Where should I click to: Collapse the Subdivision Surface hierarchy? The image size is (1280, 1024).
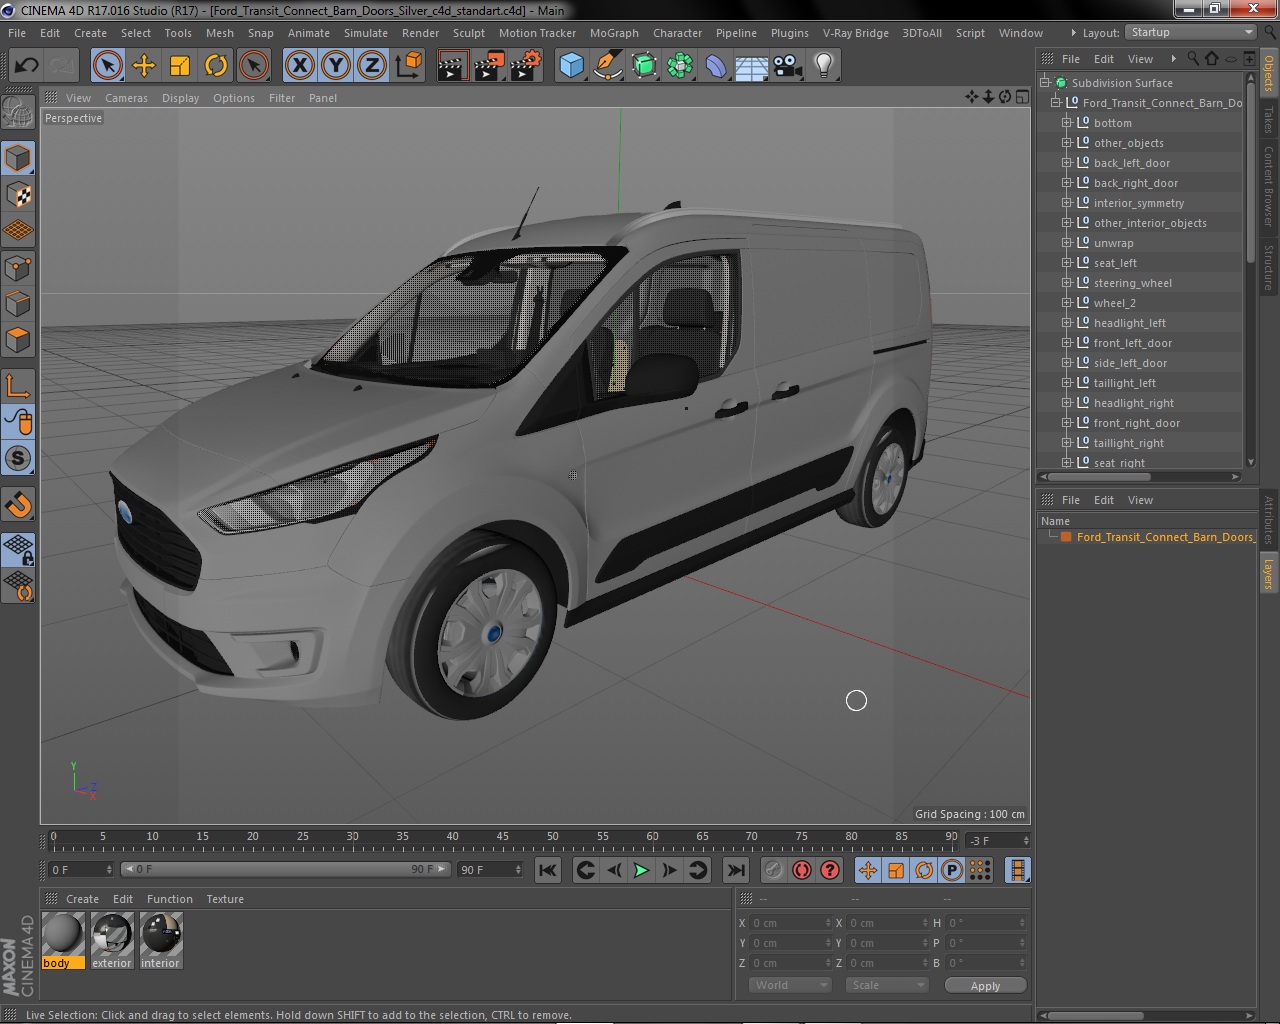coord(1045,83)
